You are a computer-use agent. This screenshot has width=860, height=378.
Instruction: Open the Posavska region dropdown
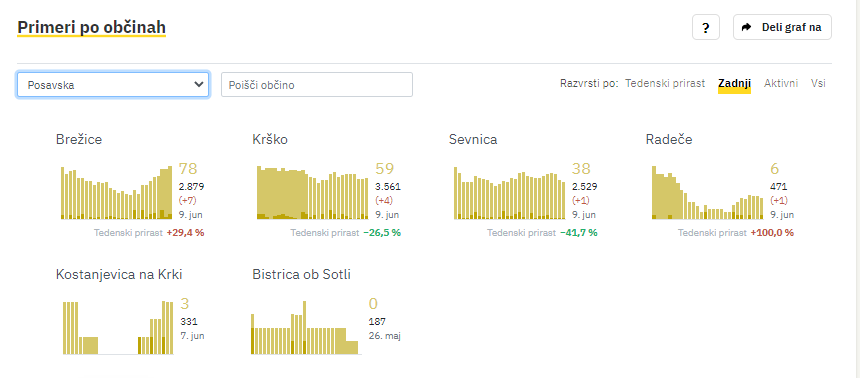(x=113, y=84)
